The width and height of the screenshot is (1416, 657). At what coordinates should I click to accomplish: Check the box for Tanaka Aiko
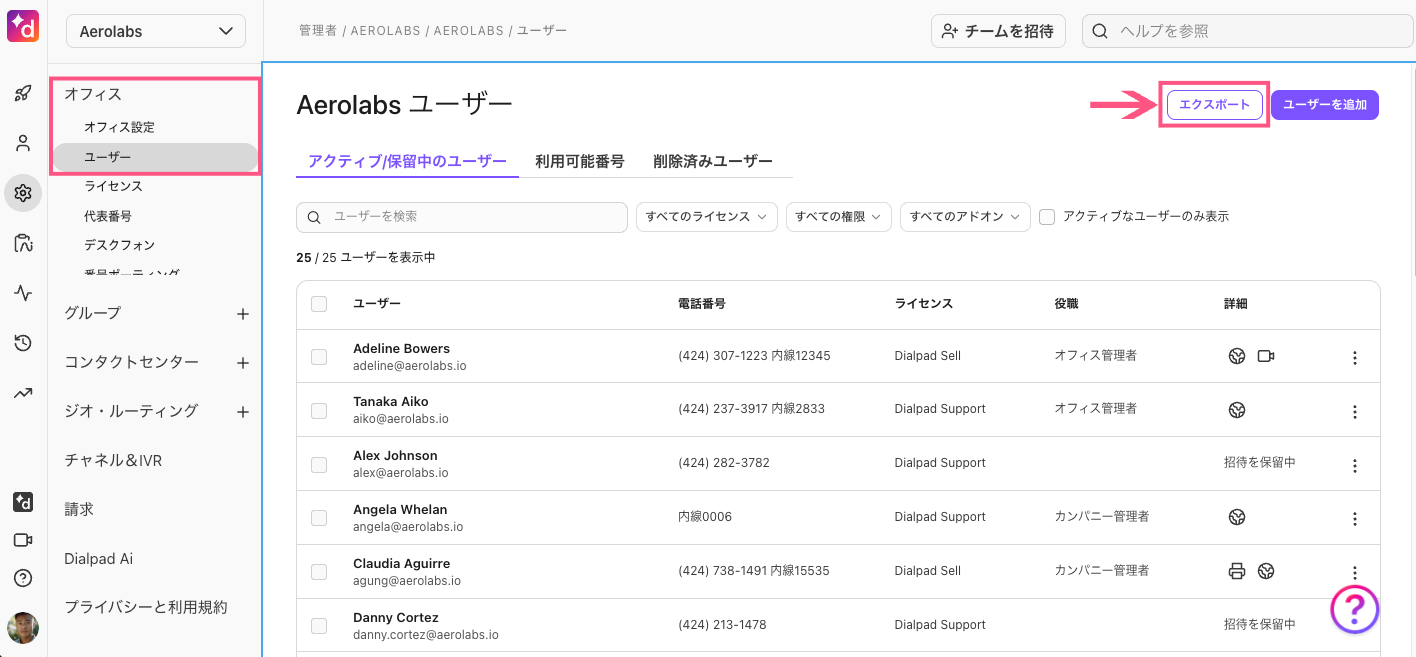[319, 410]
